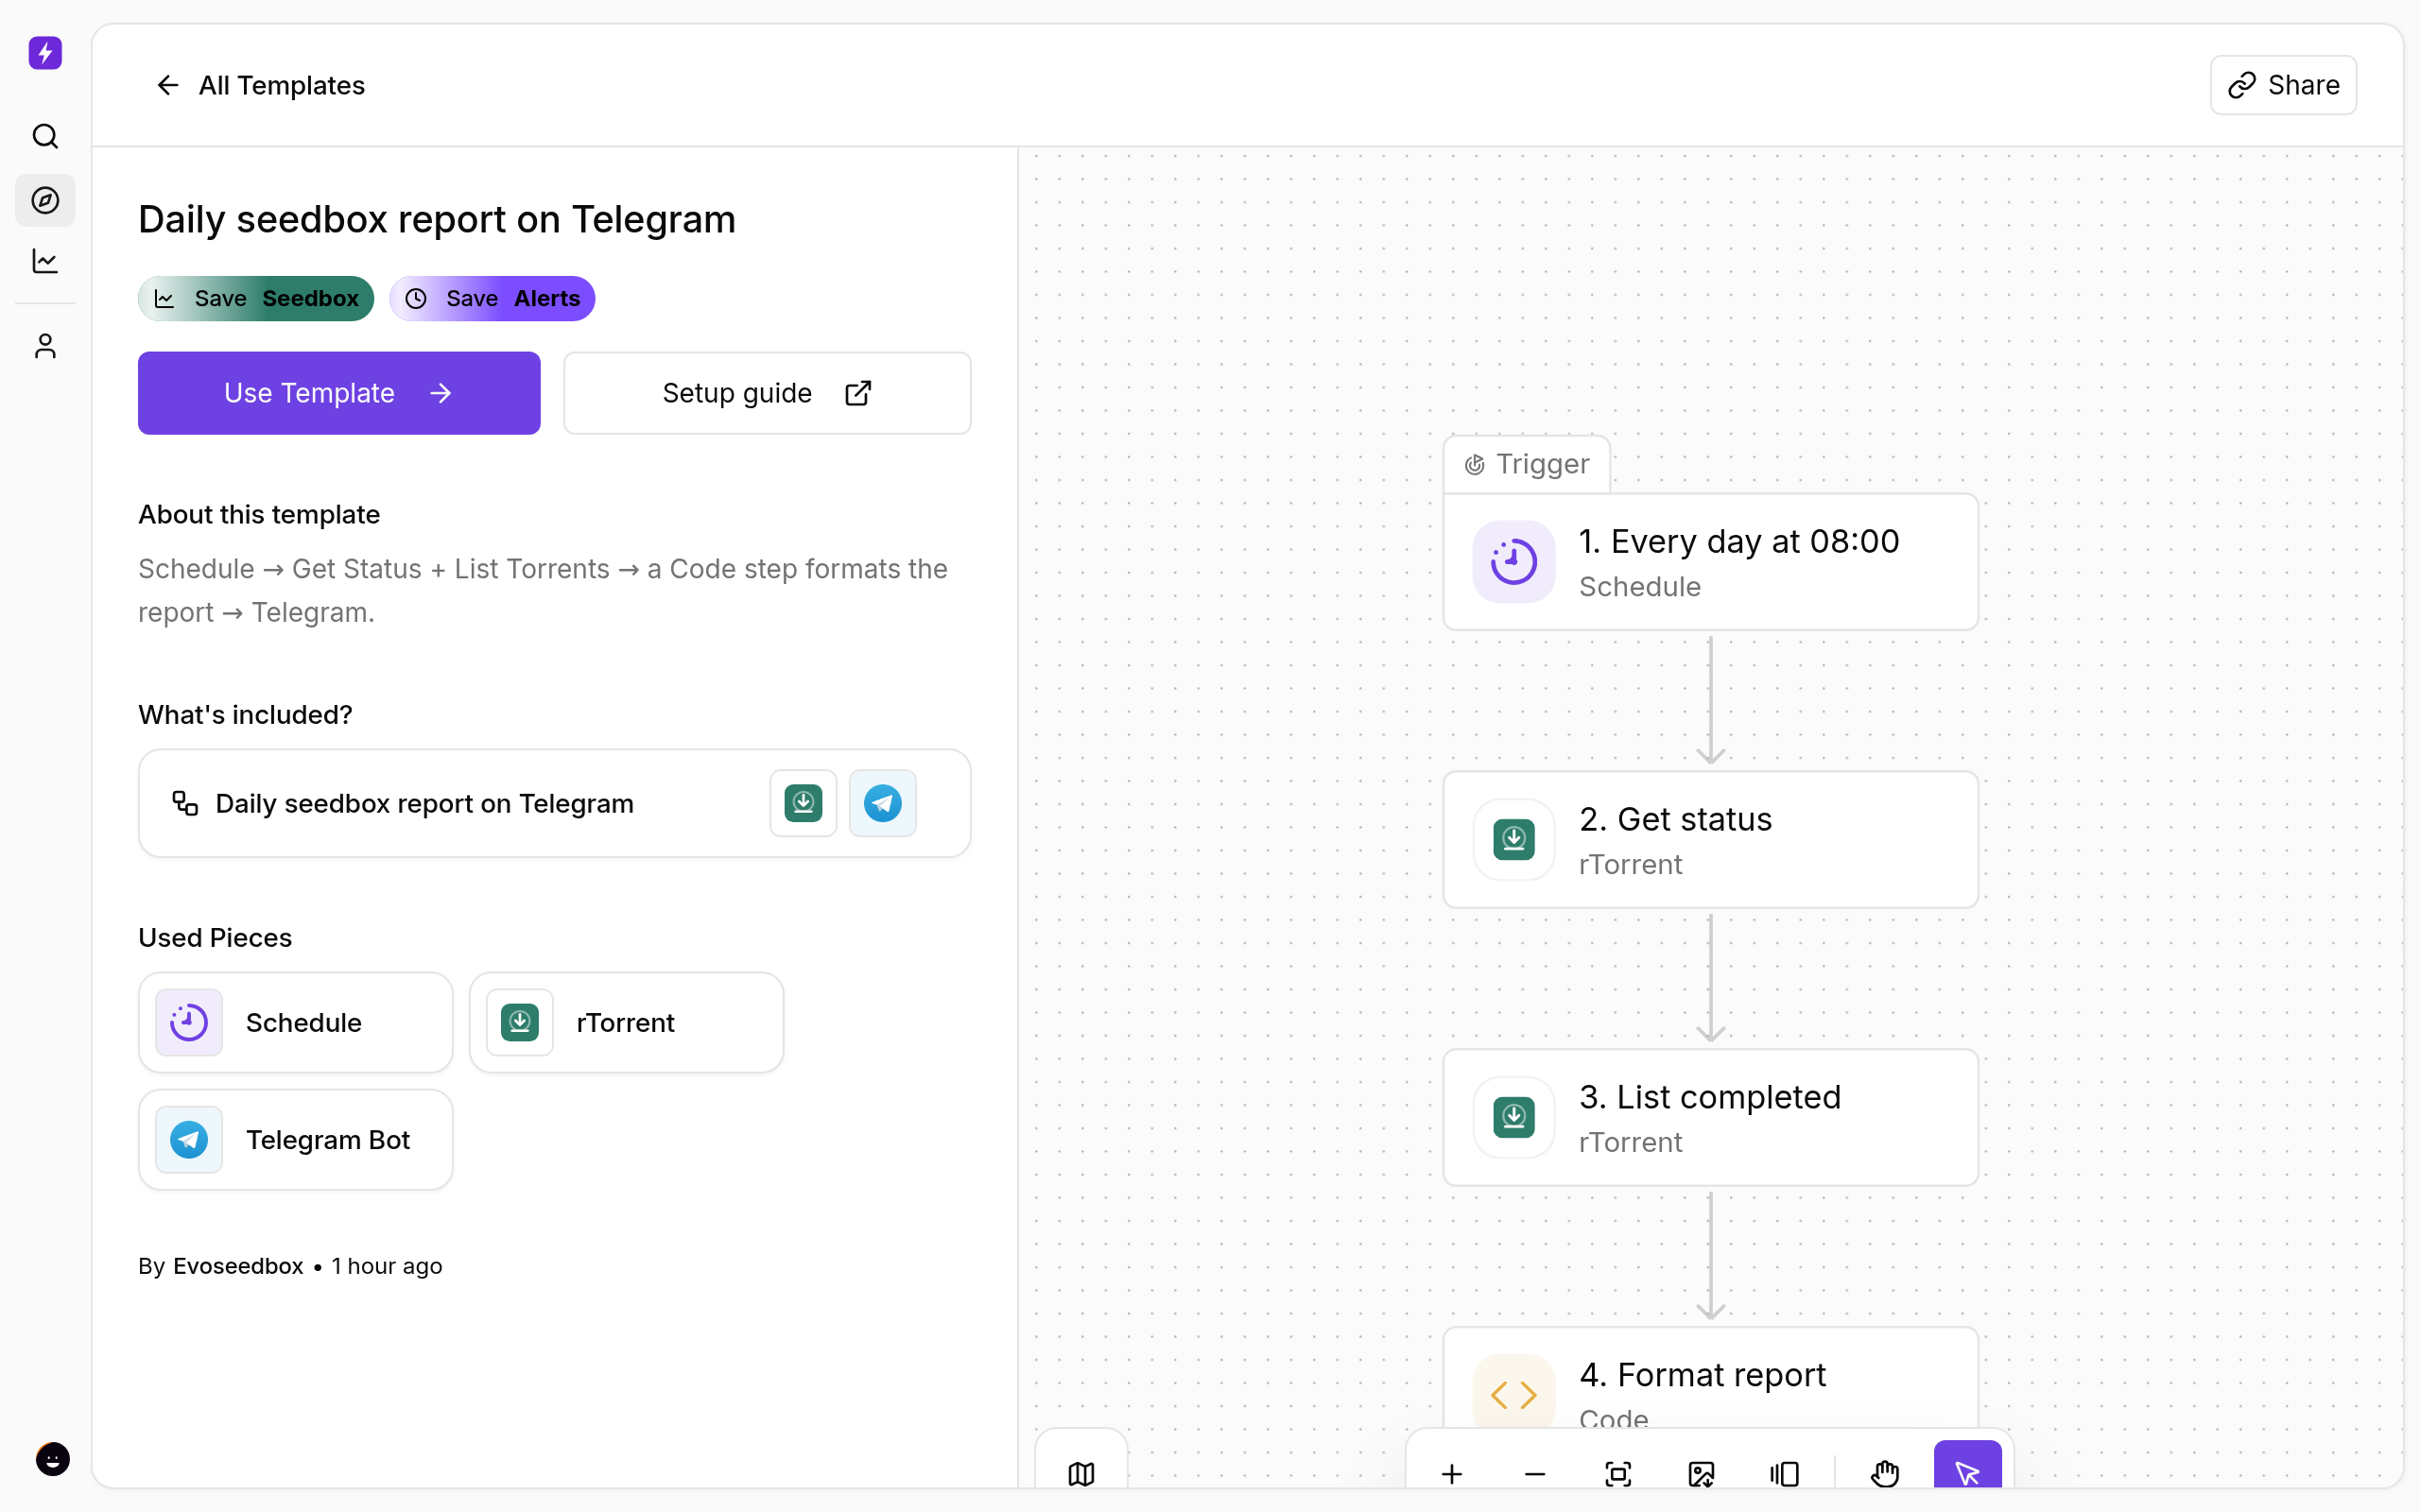The height and width of the screenshot is (1512, 2420).
Task: Open the Setup guide link
Action: [767, 393]
